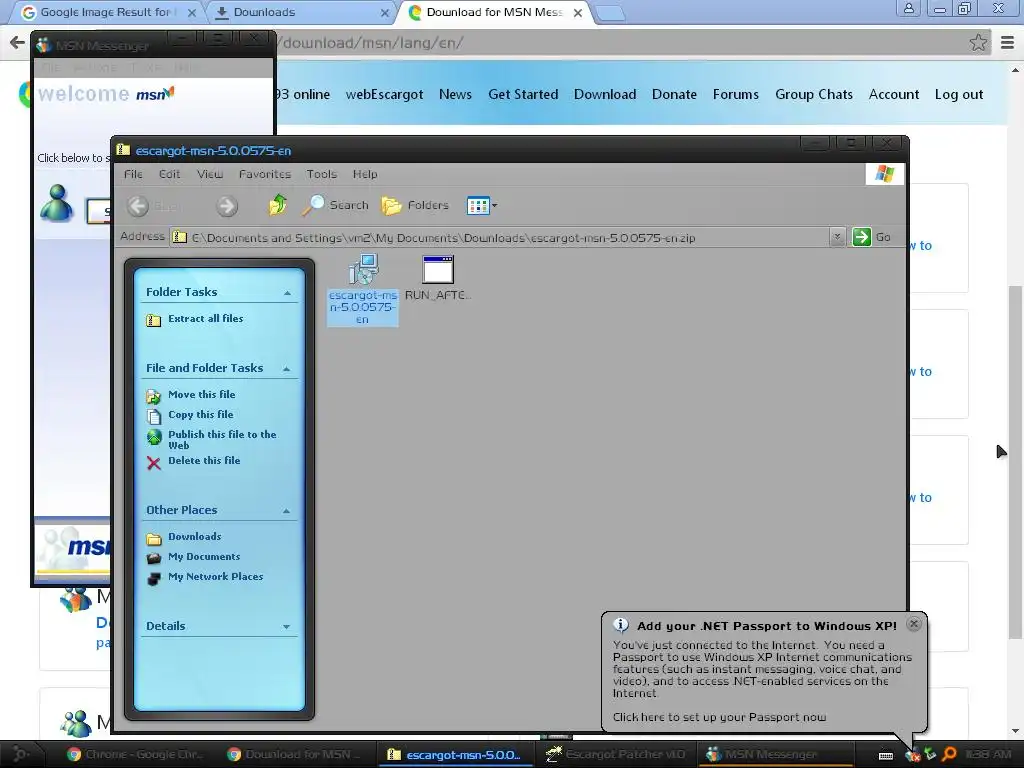The width and height of the screenshot is (1024, 768).
Task: Expand the Details section
Action: [286, 626]
